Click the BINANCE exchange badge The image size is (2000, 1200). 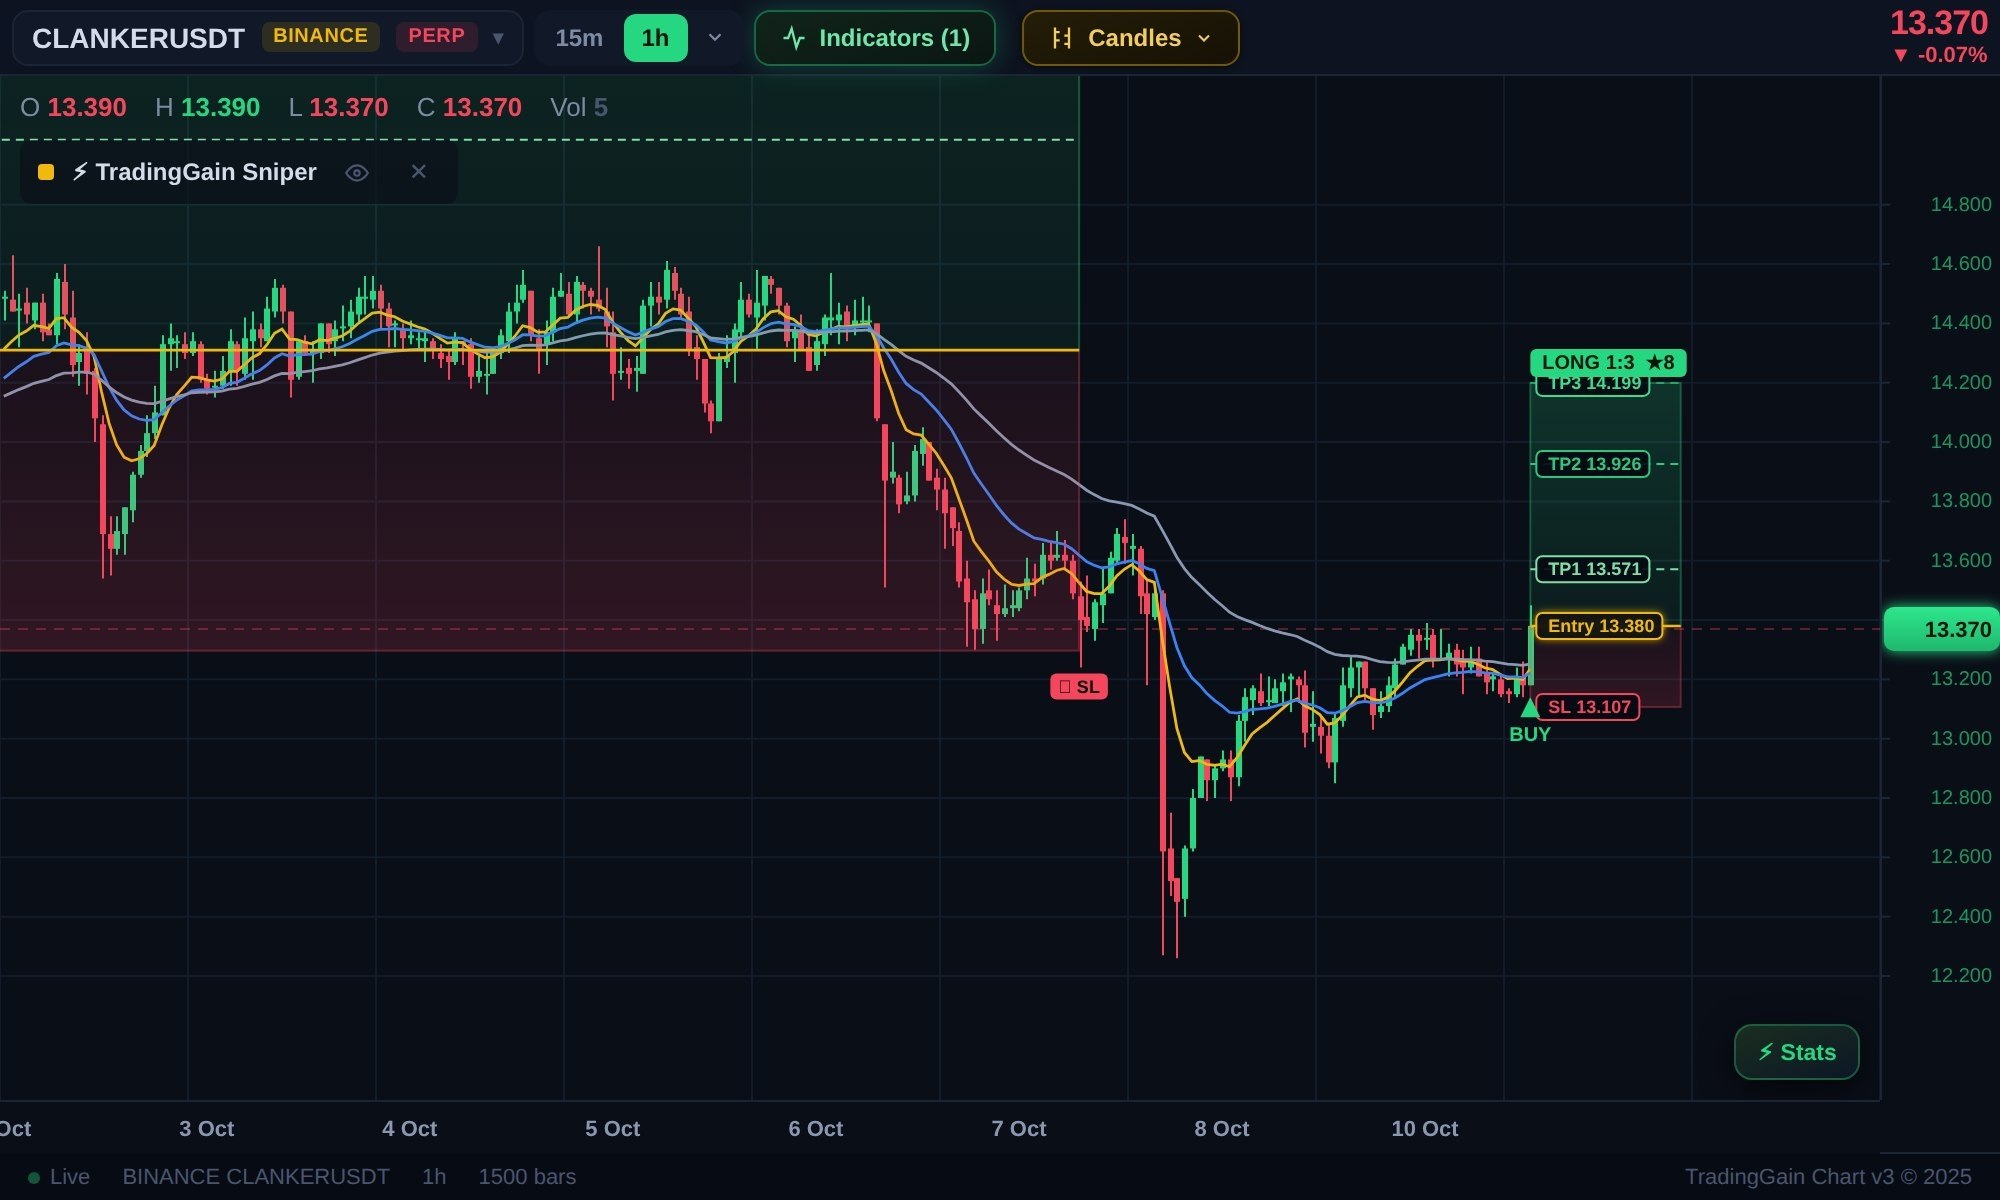(321, 36)
